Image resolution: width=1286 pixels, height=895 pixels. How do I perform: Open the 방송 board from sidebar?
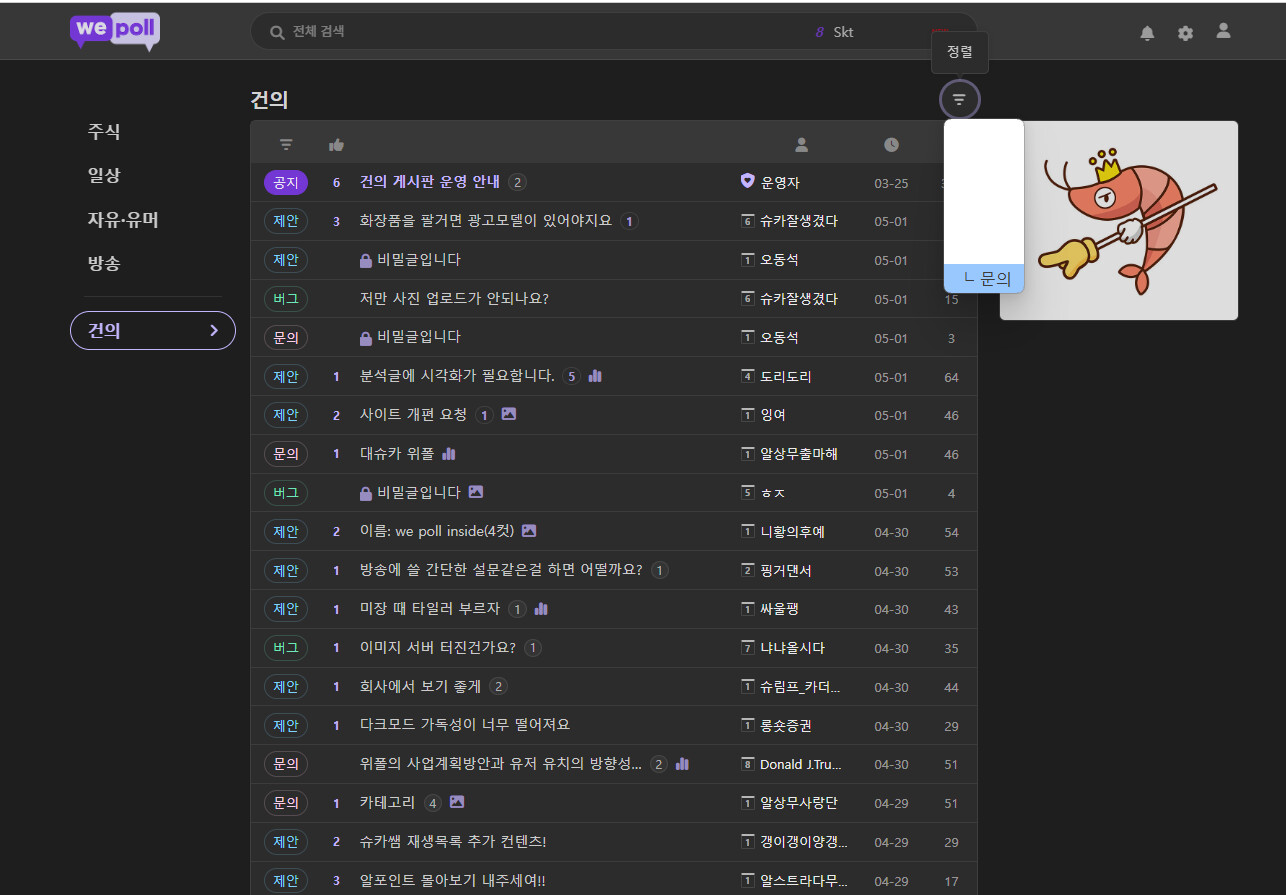tap(104, 263)
